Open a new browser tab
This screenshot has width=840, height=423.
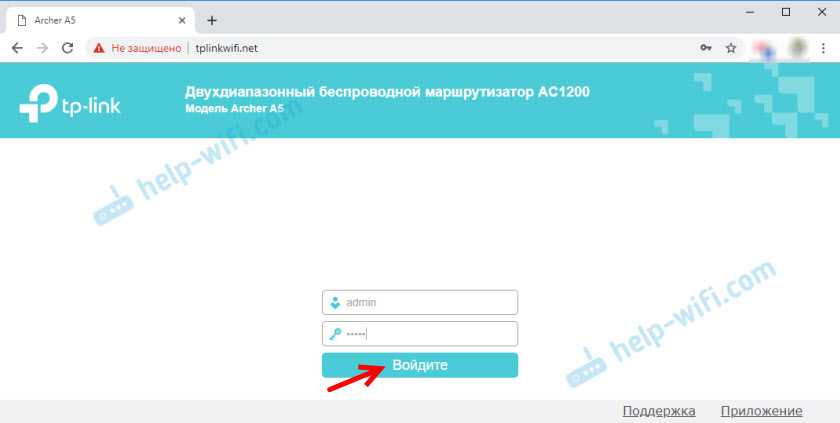212,20
